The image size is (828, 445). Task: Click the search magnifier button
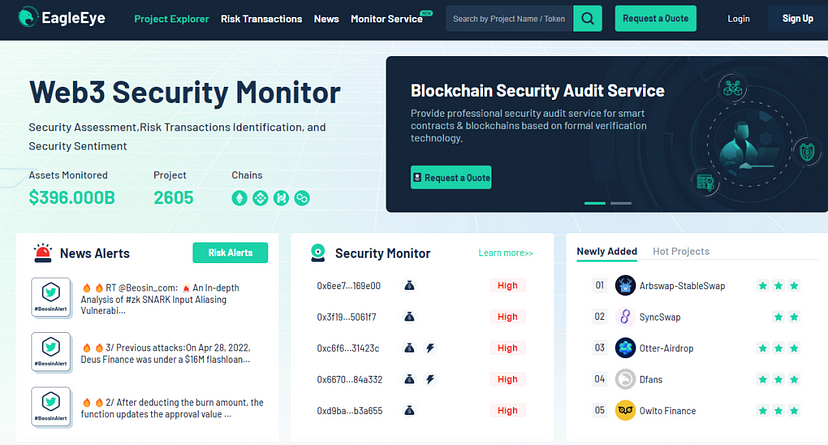(588, 18)
